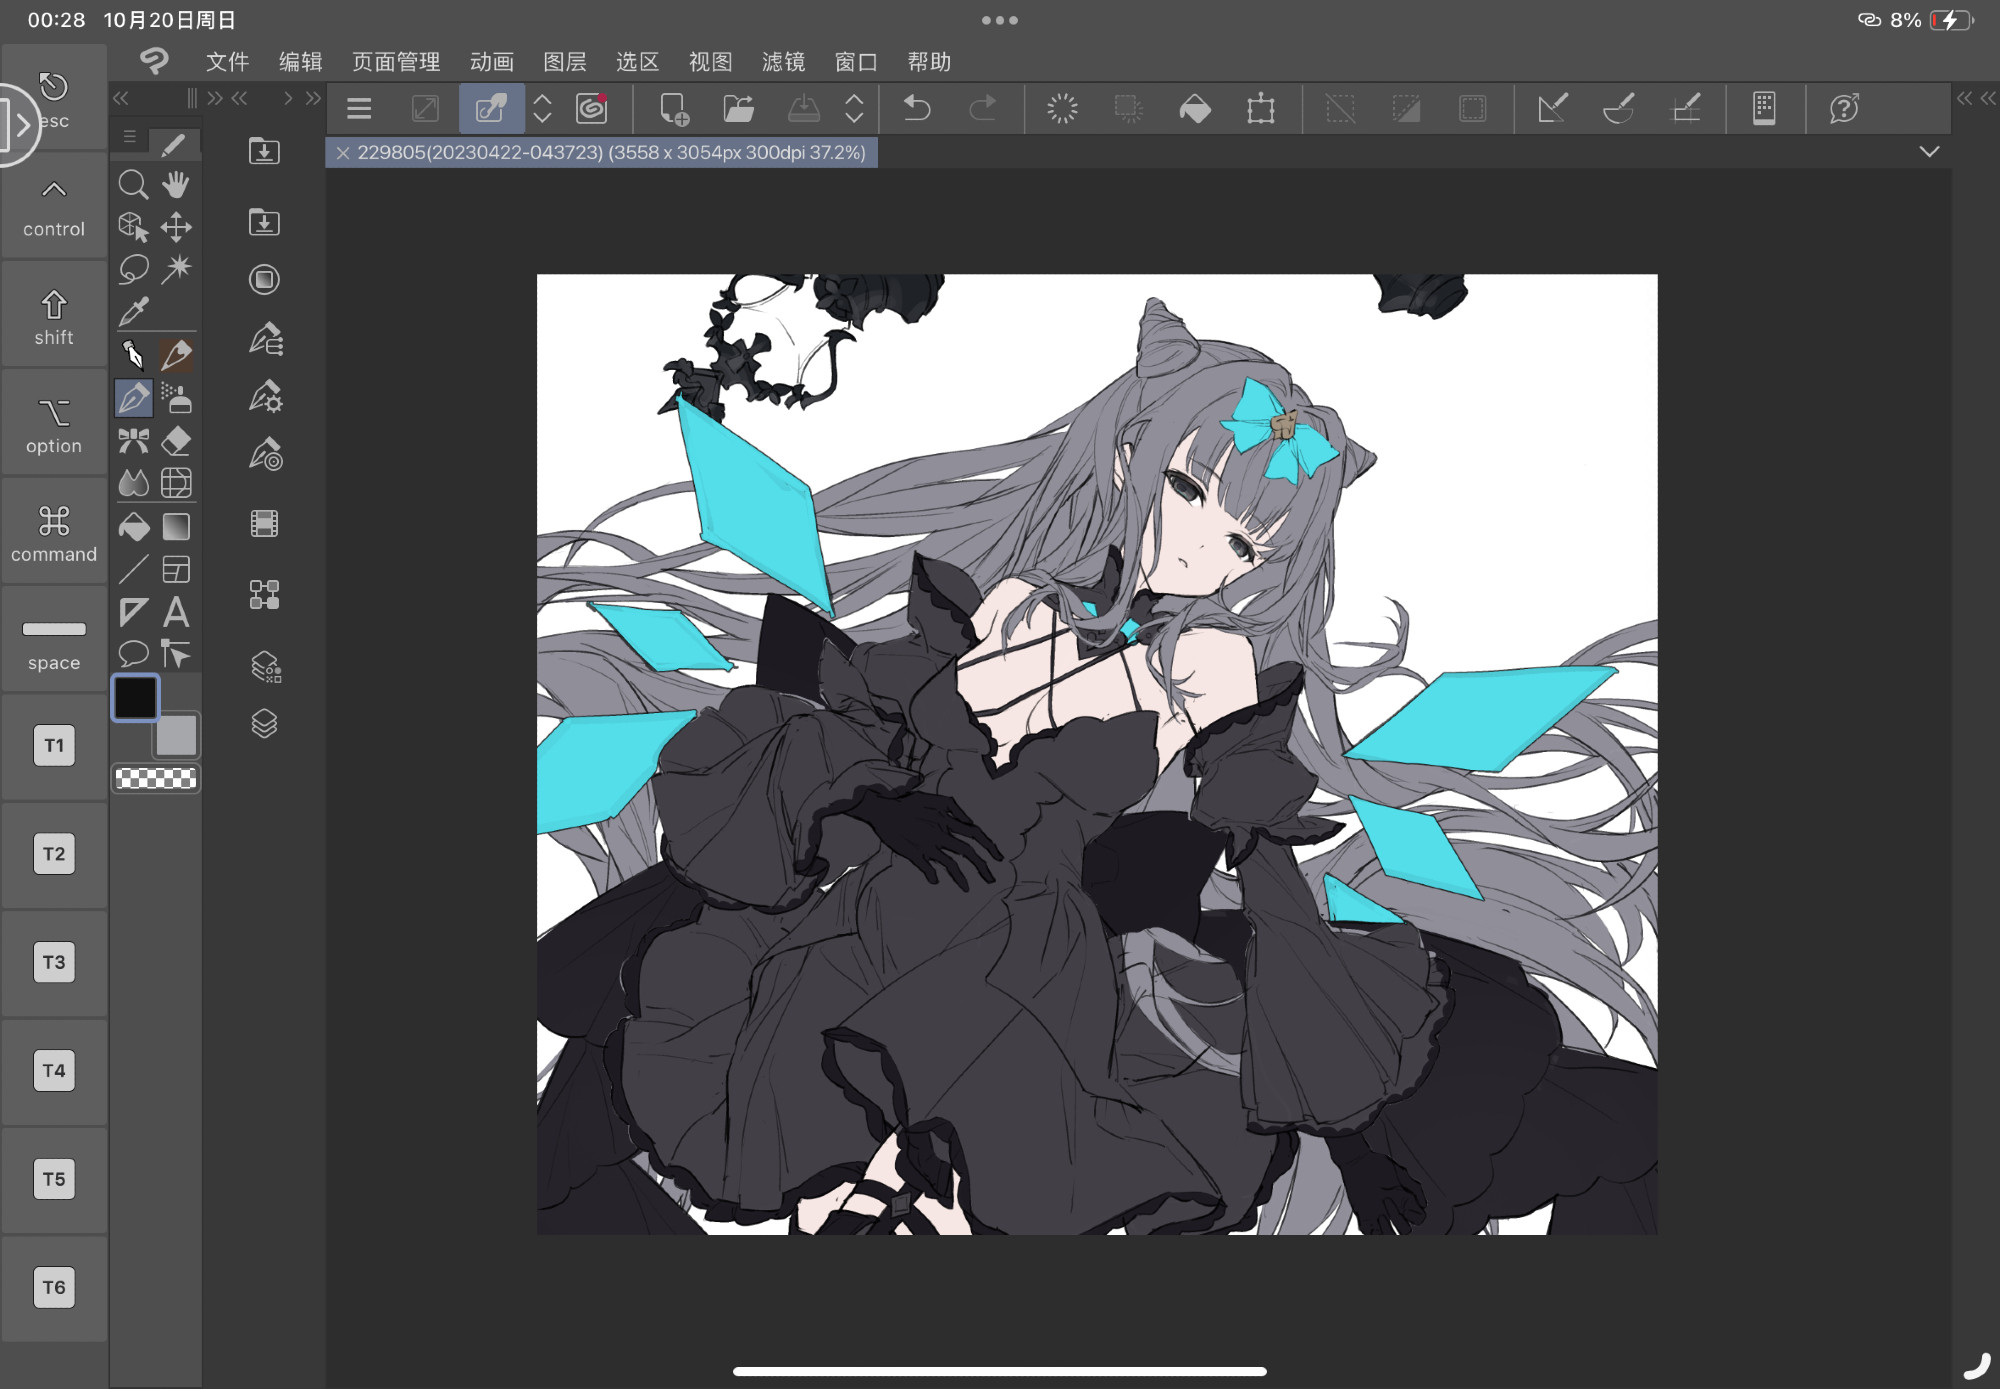
Task: Collapse the tool palette double-left arrows
Action: 121,98
